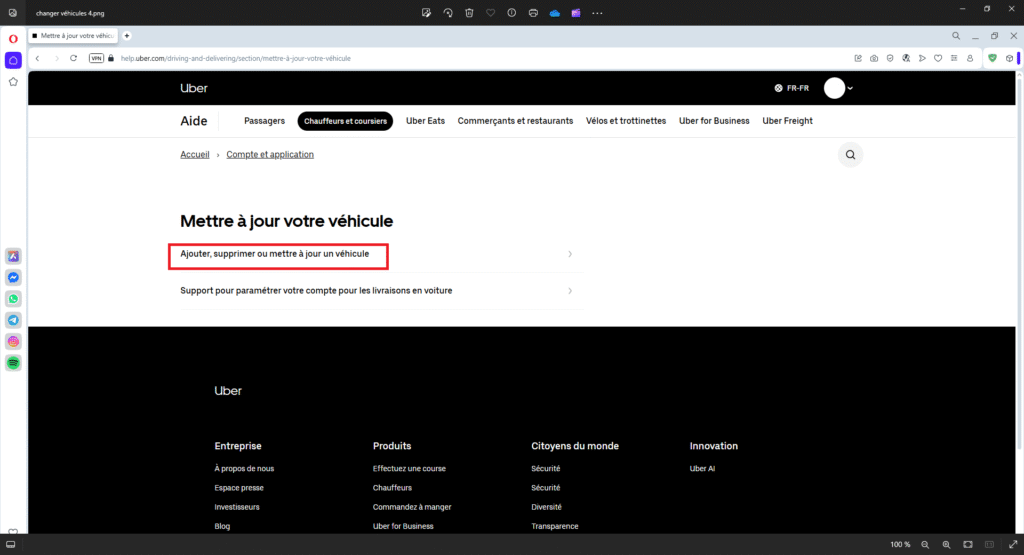
Task: Click the browser tab search magnifier
Action: 955,36
